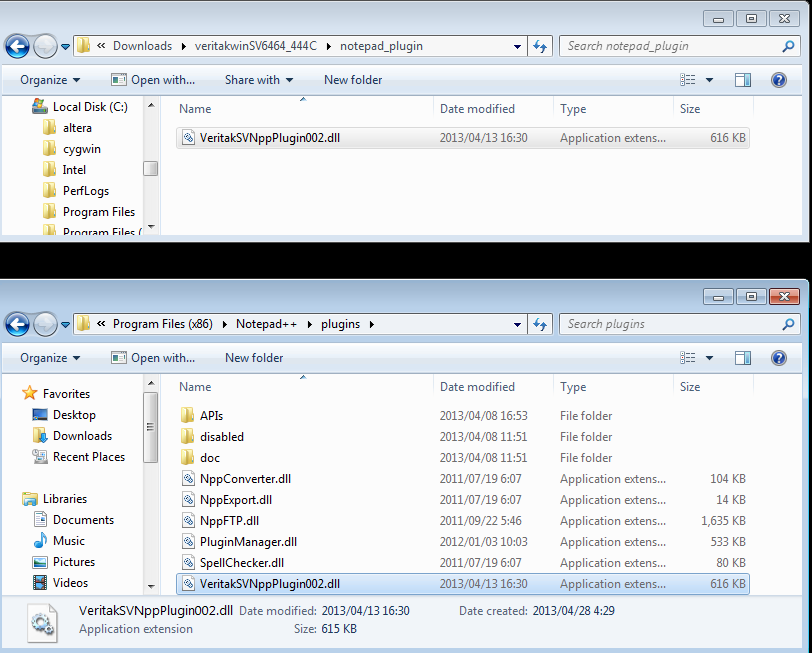This screenshot has height=653, width=812.
Task: Open Music library
Action: point(59,541)
